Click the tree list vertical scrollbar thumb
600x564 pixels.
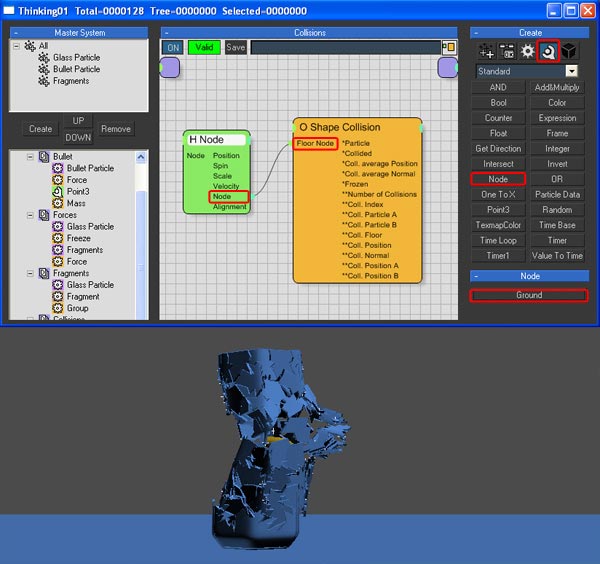(x=141, y=253)
